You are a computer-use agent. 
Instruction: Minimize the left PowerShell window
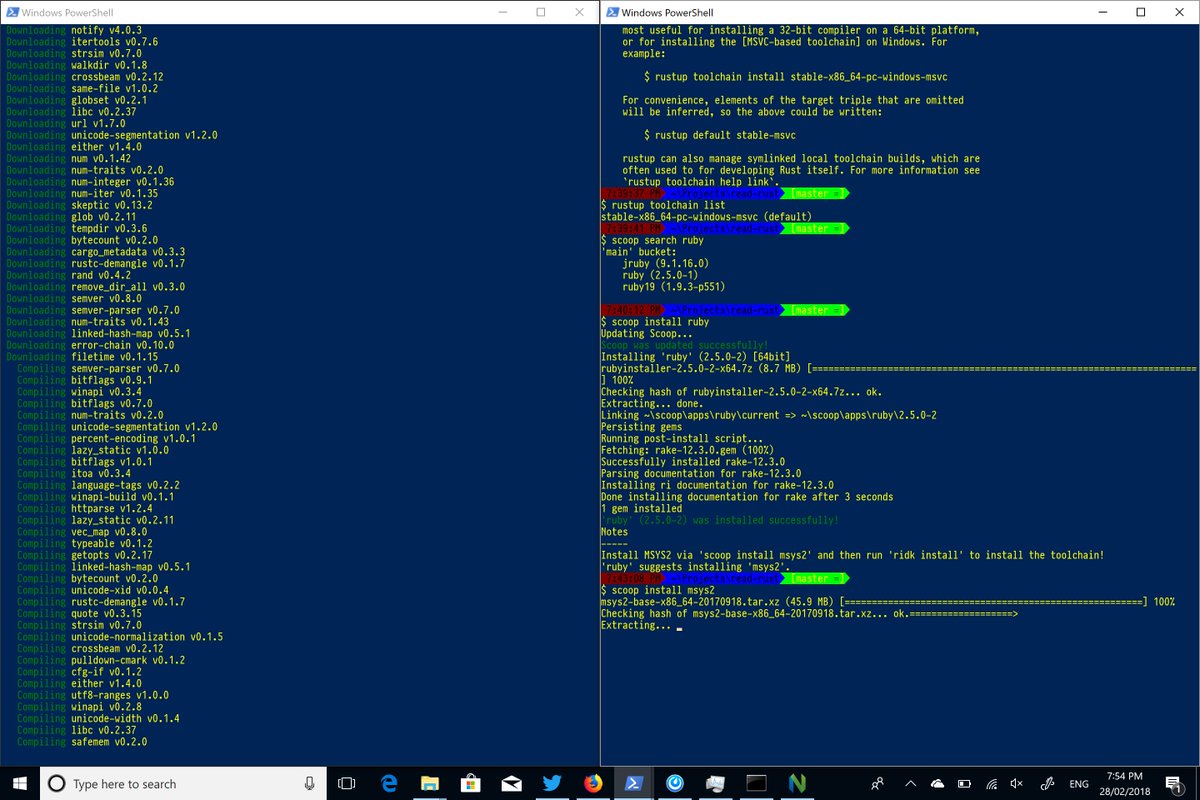tap(503, 12)
